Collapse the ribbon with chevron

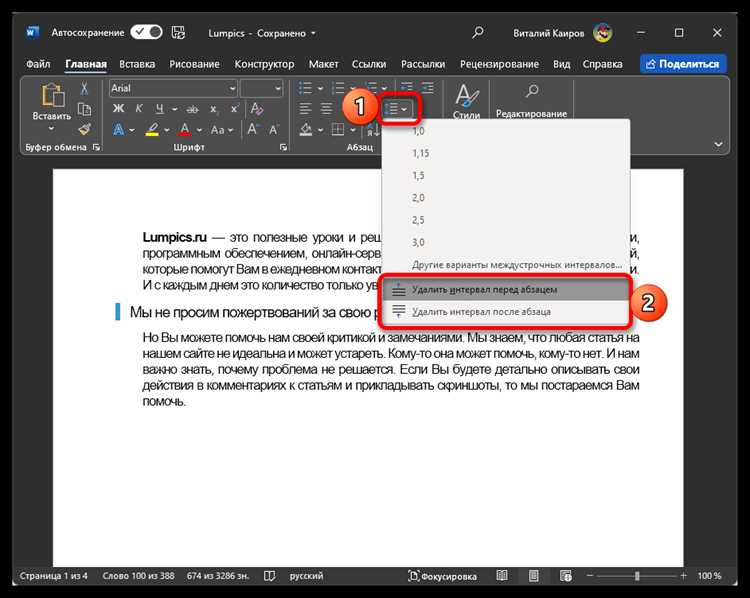click(718, 144)
